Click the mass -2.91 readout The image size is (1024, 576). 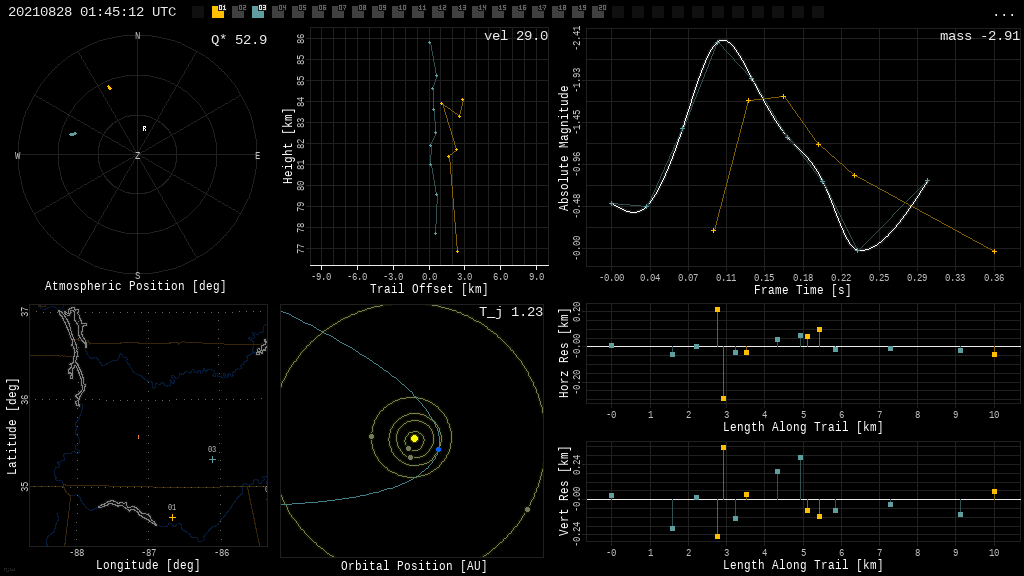pyautogui.click(x=979, y=36)
